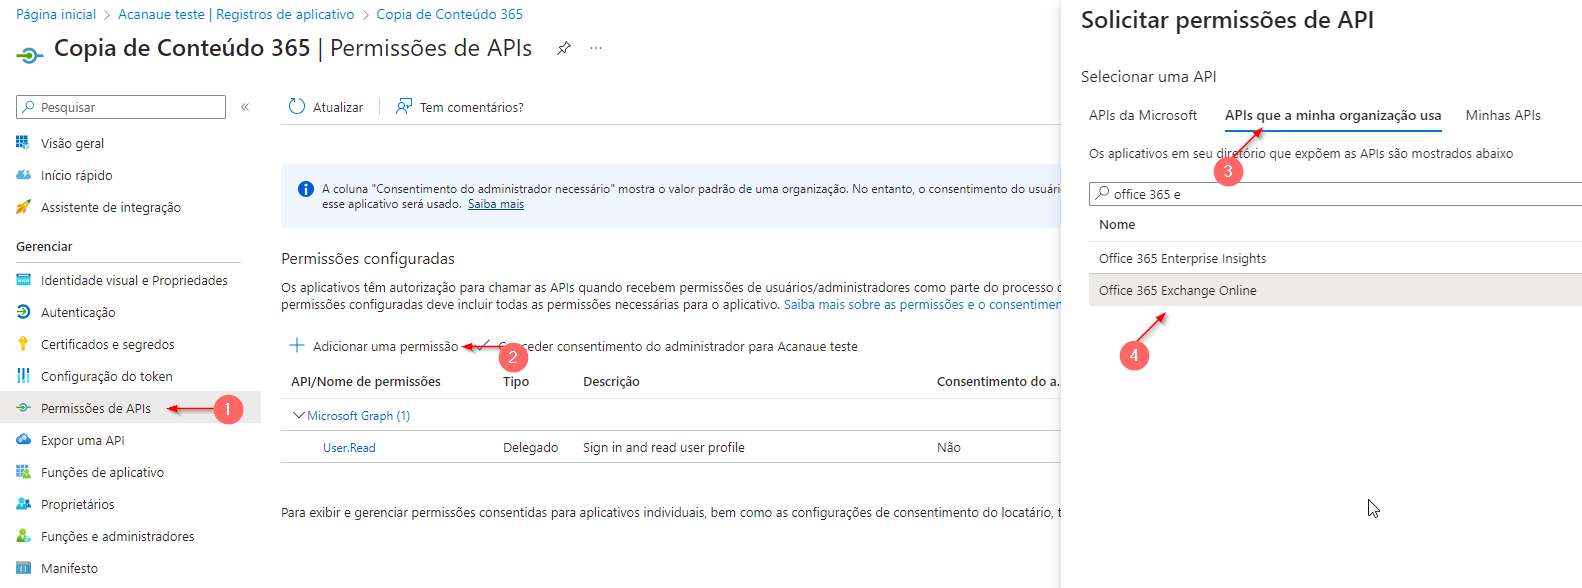Click the Manifesto icon

(23, 568)
